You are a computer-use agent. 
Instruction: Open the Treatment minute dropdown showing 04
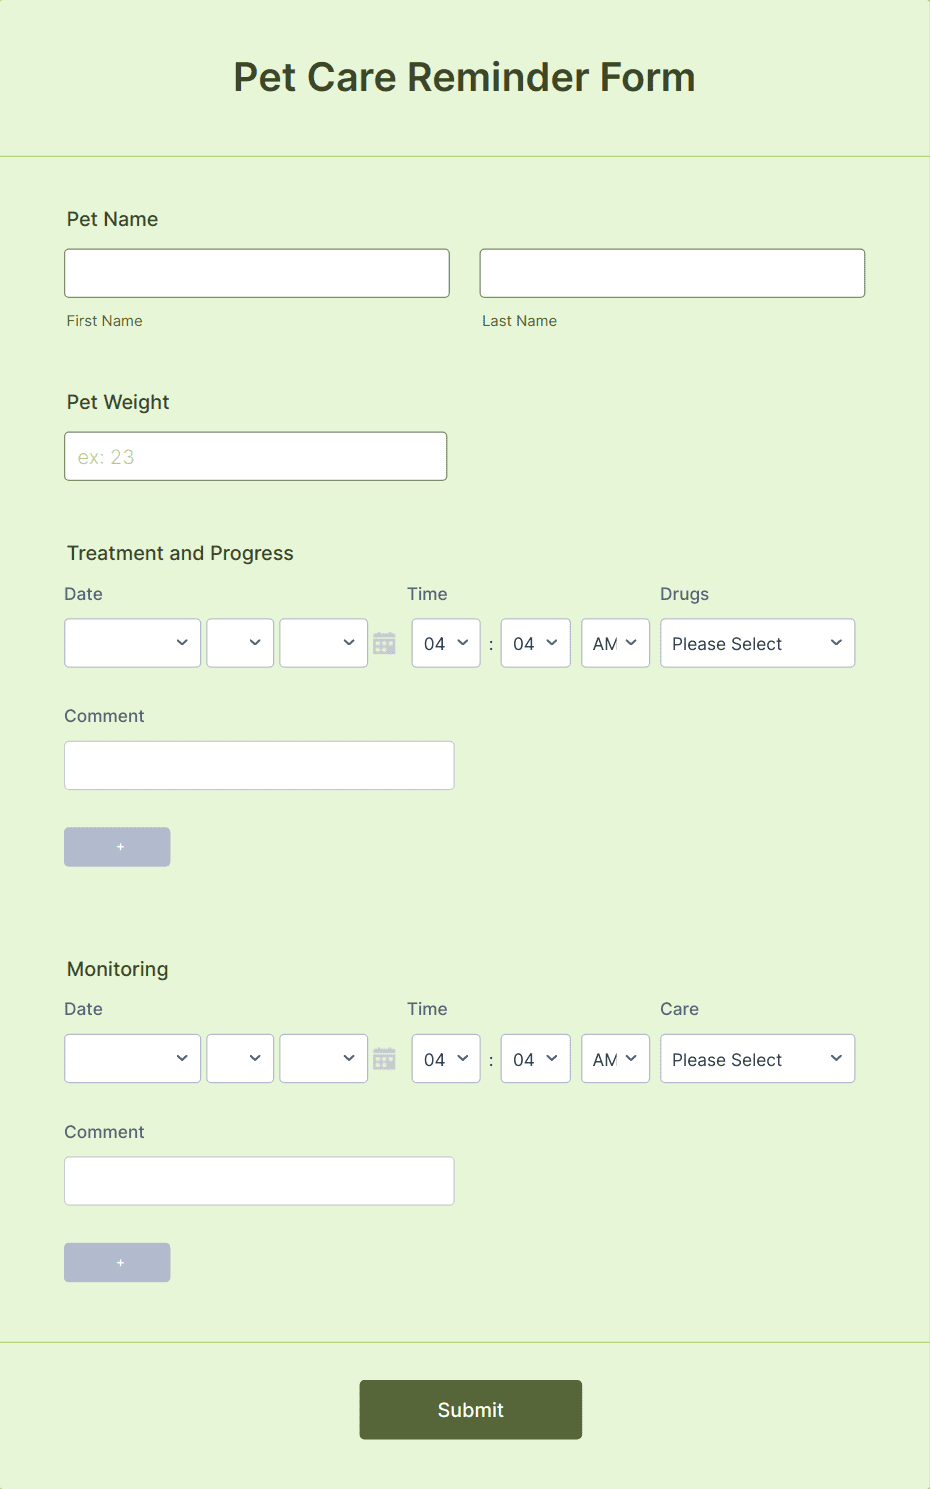click(535, 643)
